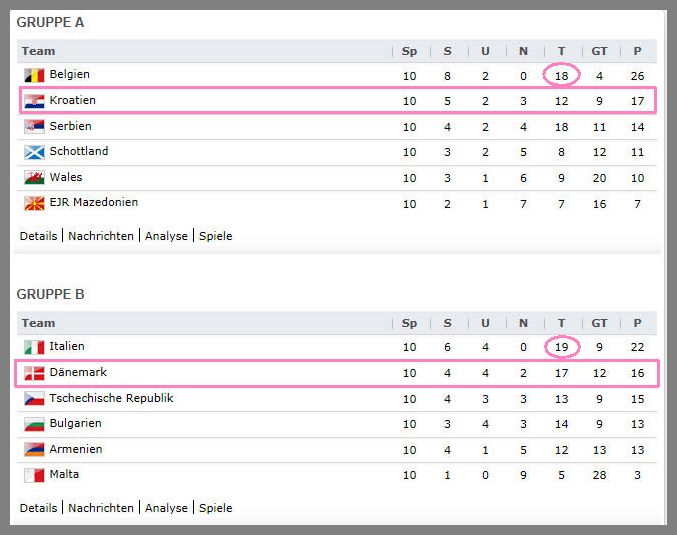Click the Dänemark flag icon

click(34, 373)
